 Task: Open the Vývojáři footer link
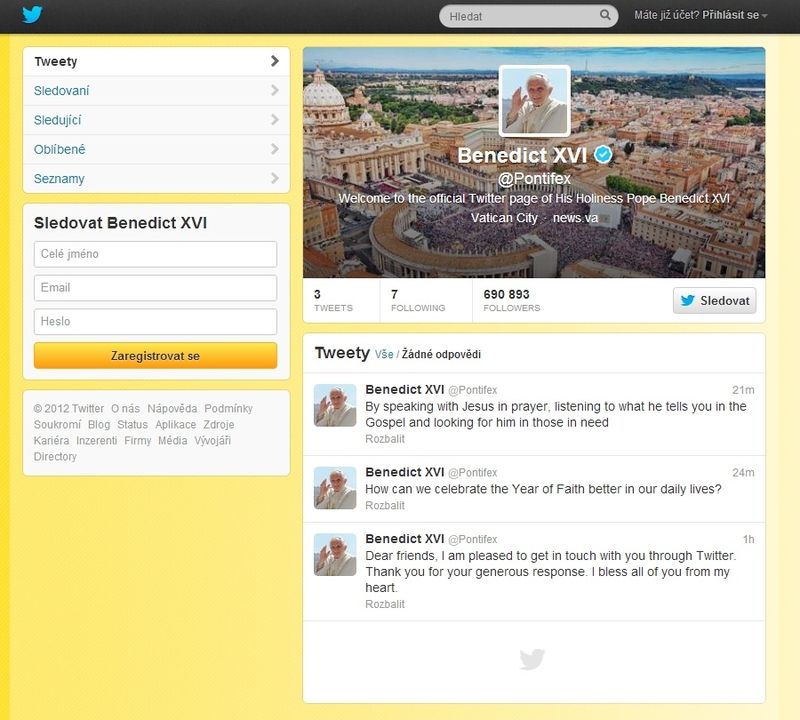[212, 440]
